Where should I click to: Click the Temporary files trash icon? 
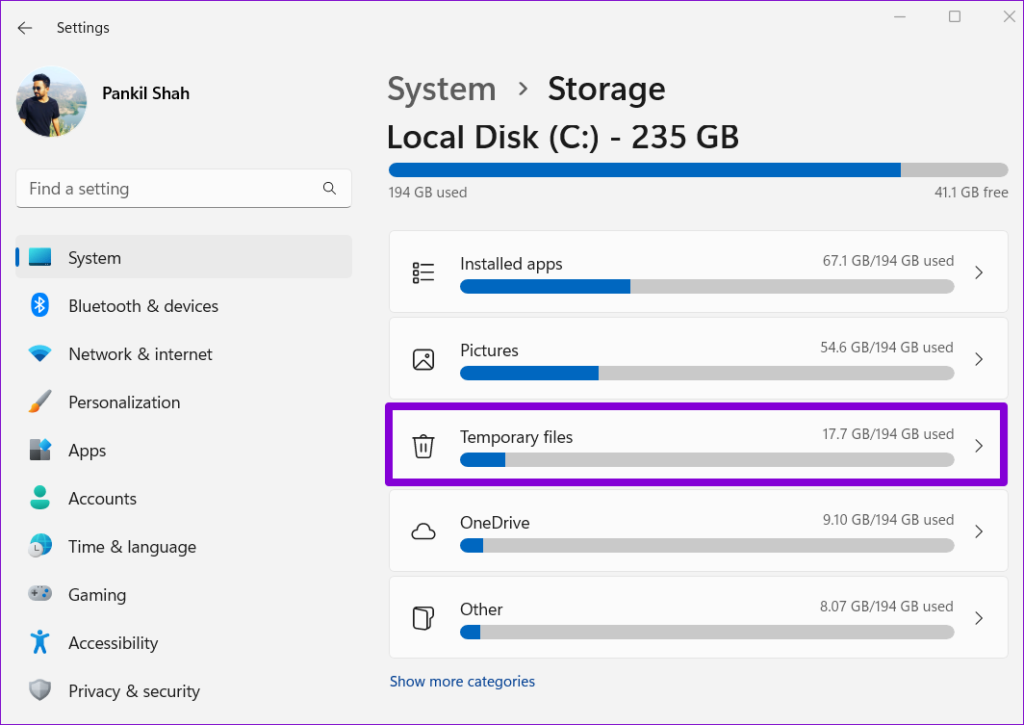(x=423, y=446)
